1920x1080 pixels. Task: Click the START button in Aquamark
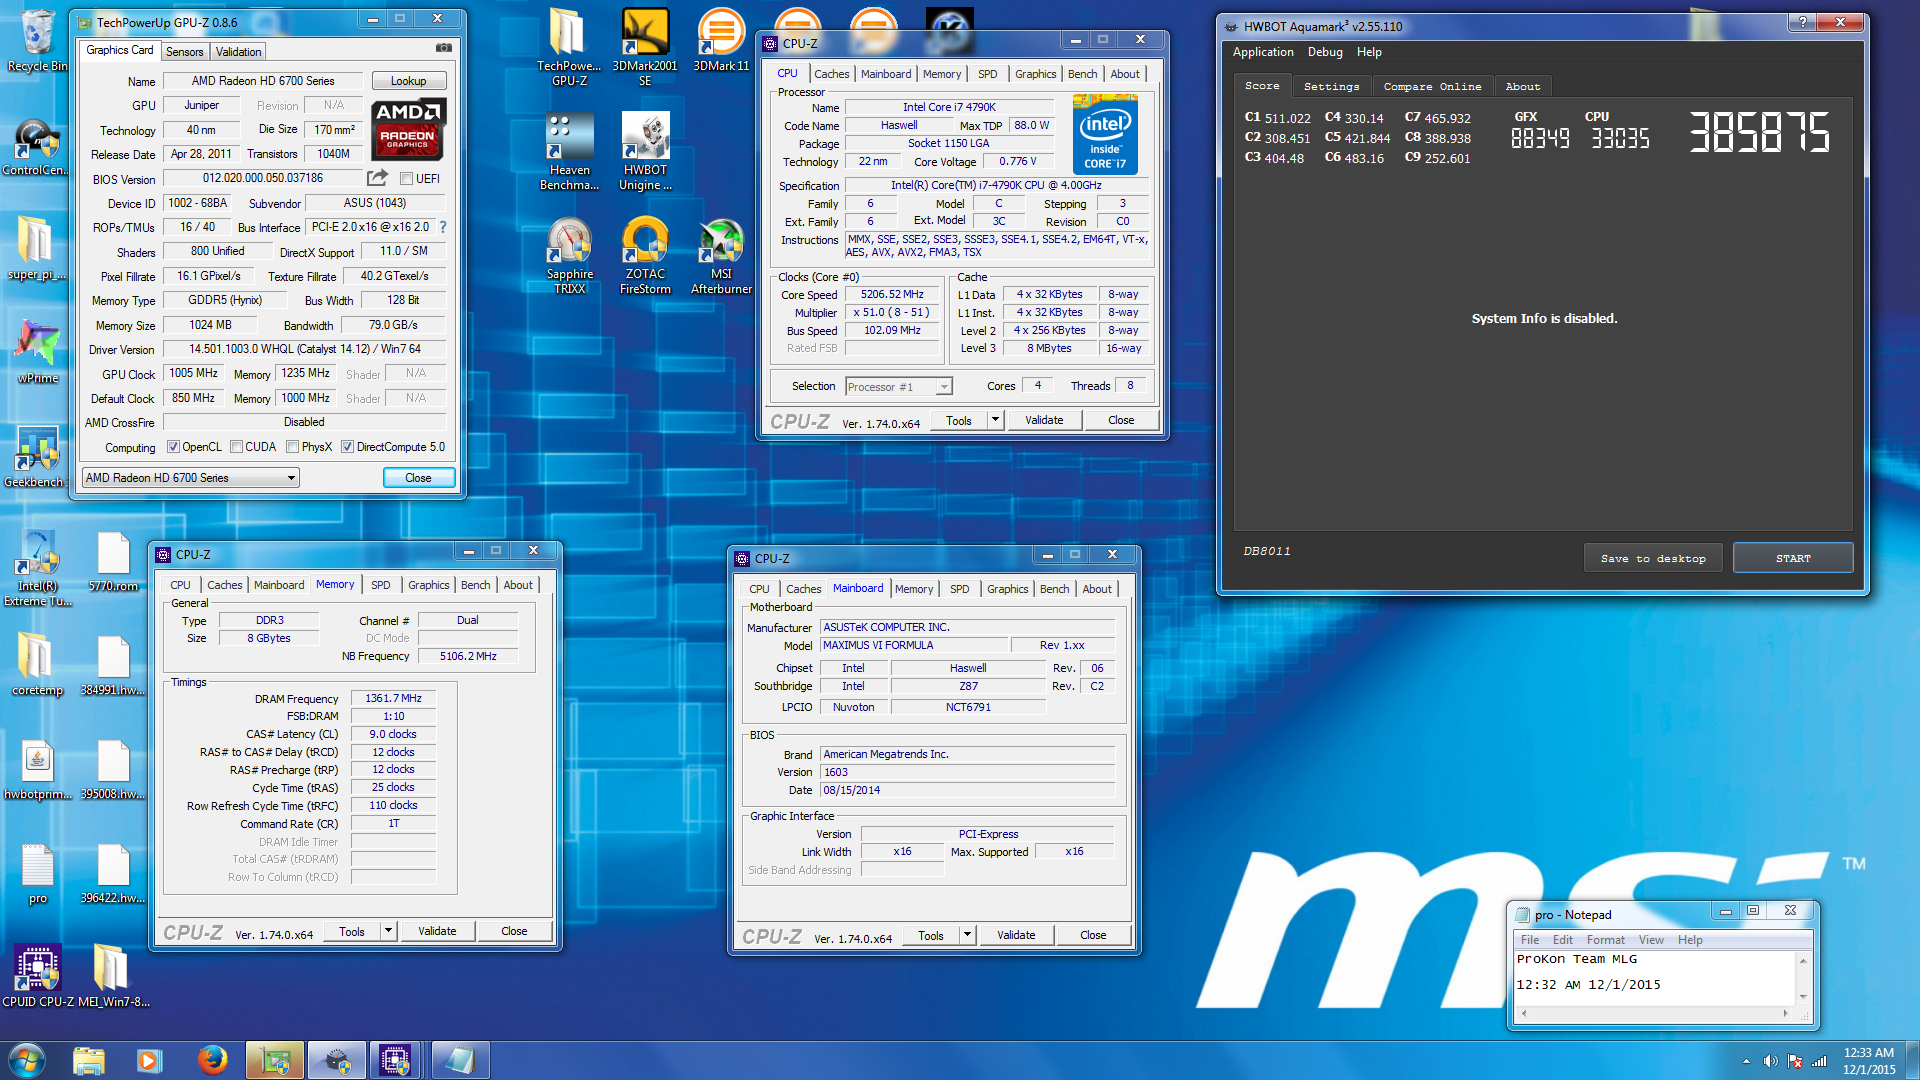pyautogui.click(x=1793, y=558)
